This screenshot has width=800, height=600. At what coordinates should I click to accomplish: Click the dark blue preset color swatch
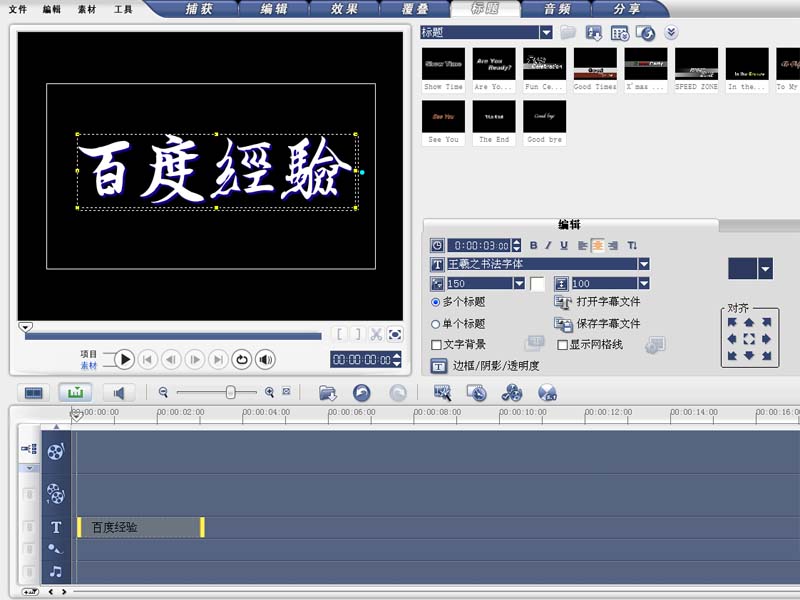tap(742, 268)
